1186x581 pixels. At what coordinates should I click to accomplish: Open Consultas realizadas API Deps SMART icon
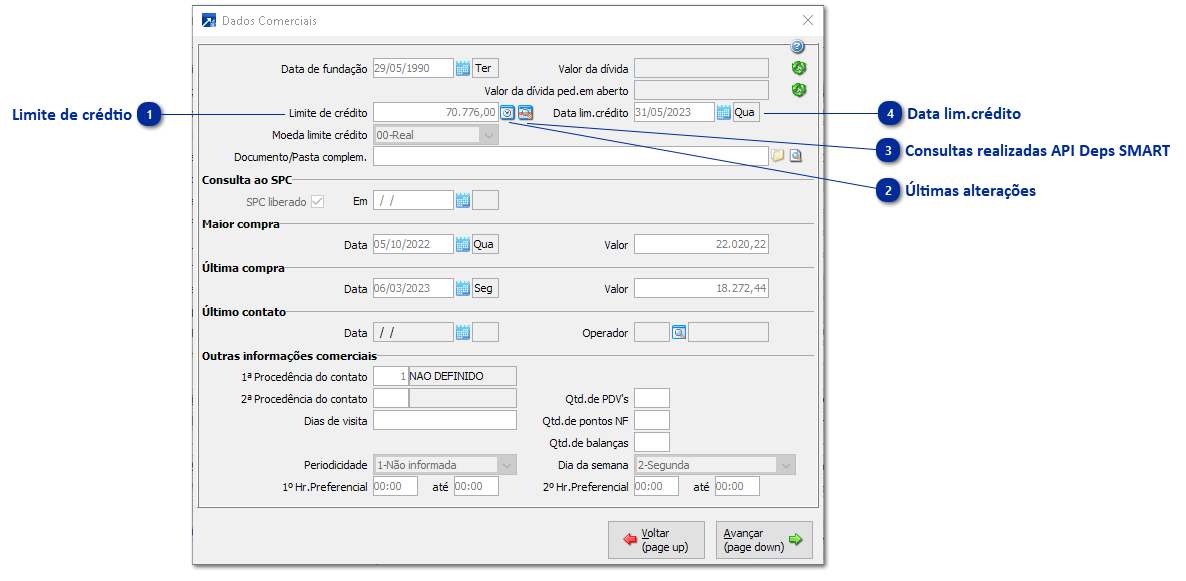(x=525, y=112)
